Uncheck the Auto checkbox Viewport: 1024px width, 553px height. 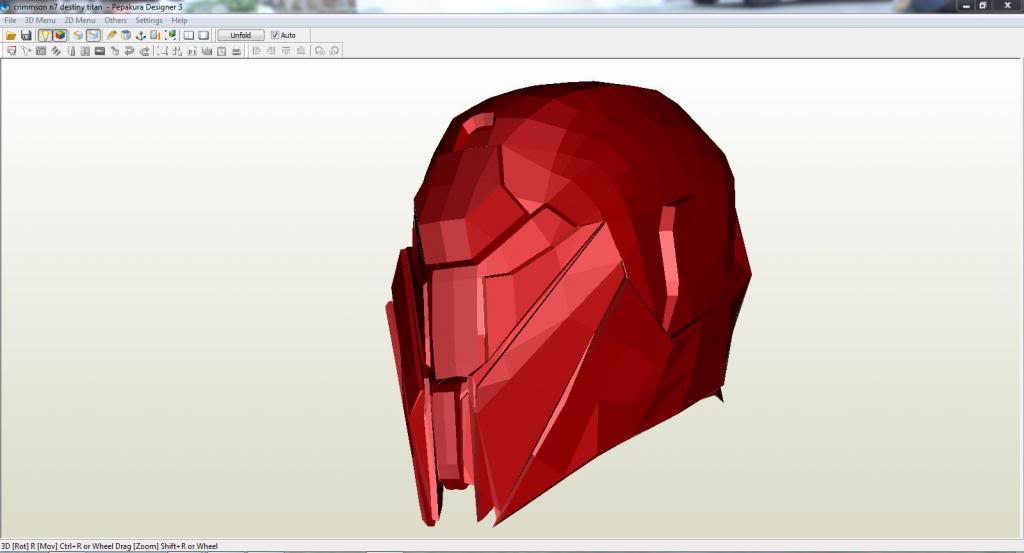[275, 35]
